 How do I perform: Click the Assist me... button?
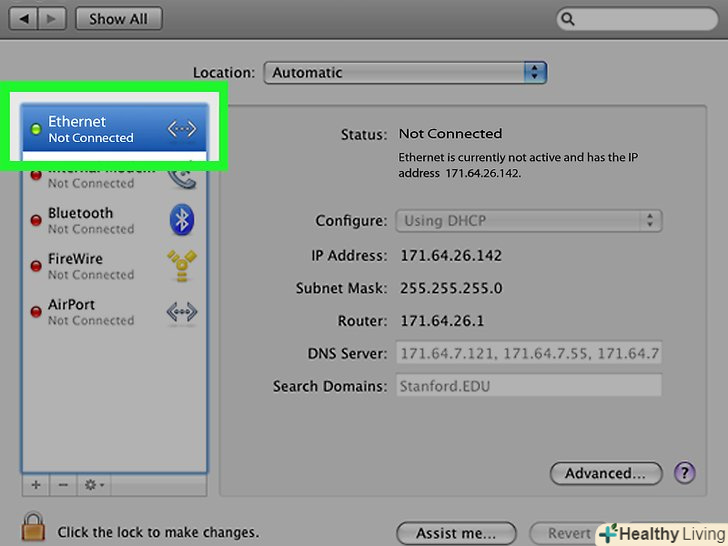coord(456,533)
